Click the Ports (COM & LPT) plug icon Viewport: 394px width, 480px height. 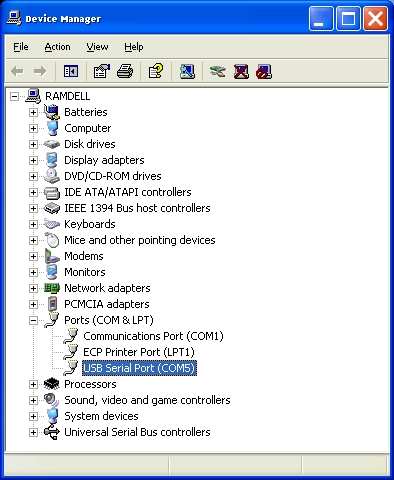pos(52,320)
